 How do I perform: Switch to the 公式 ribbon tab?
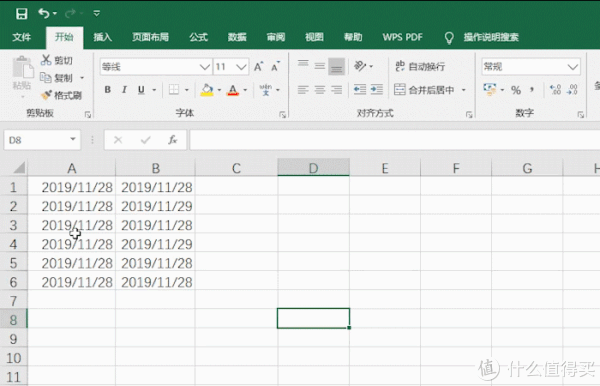198,37
